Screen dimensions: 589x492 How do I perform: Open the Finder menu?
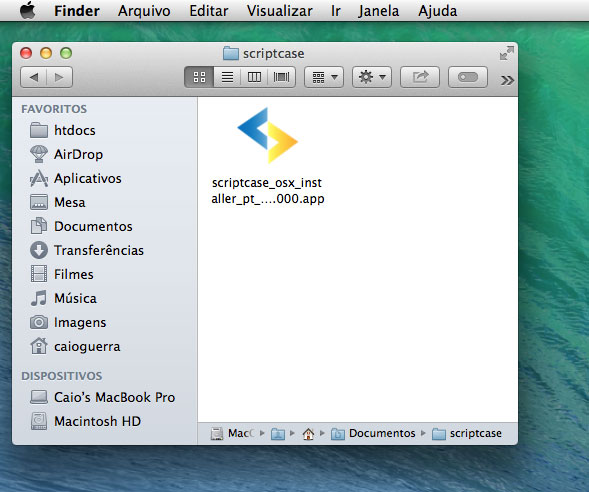tap(77, 11)
